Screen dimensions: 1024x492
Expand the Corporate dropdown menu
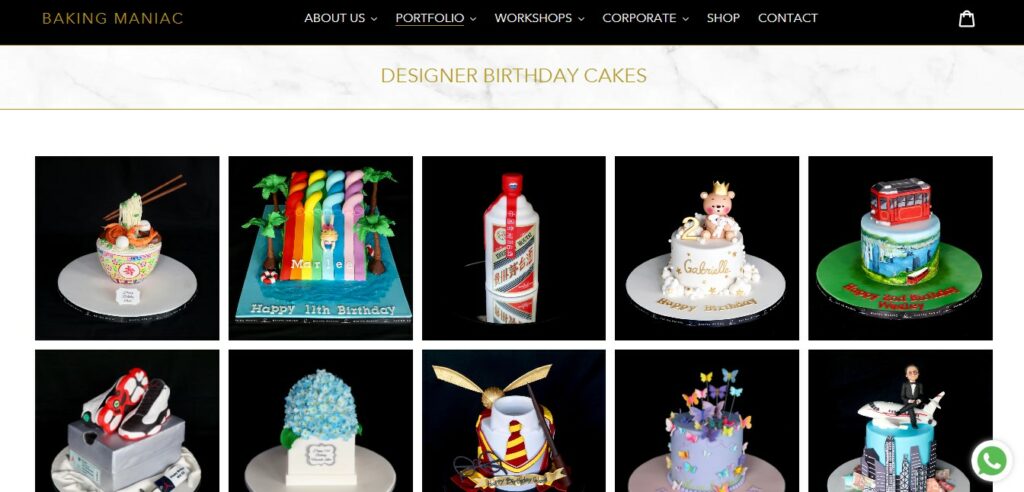[x=645, y=18]
